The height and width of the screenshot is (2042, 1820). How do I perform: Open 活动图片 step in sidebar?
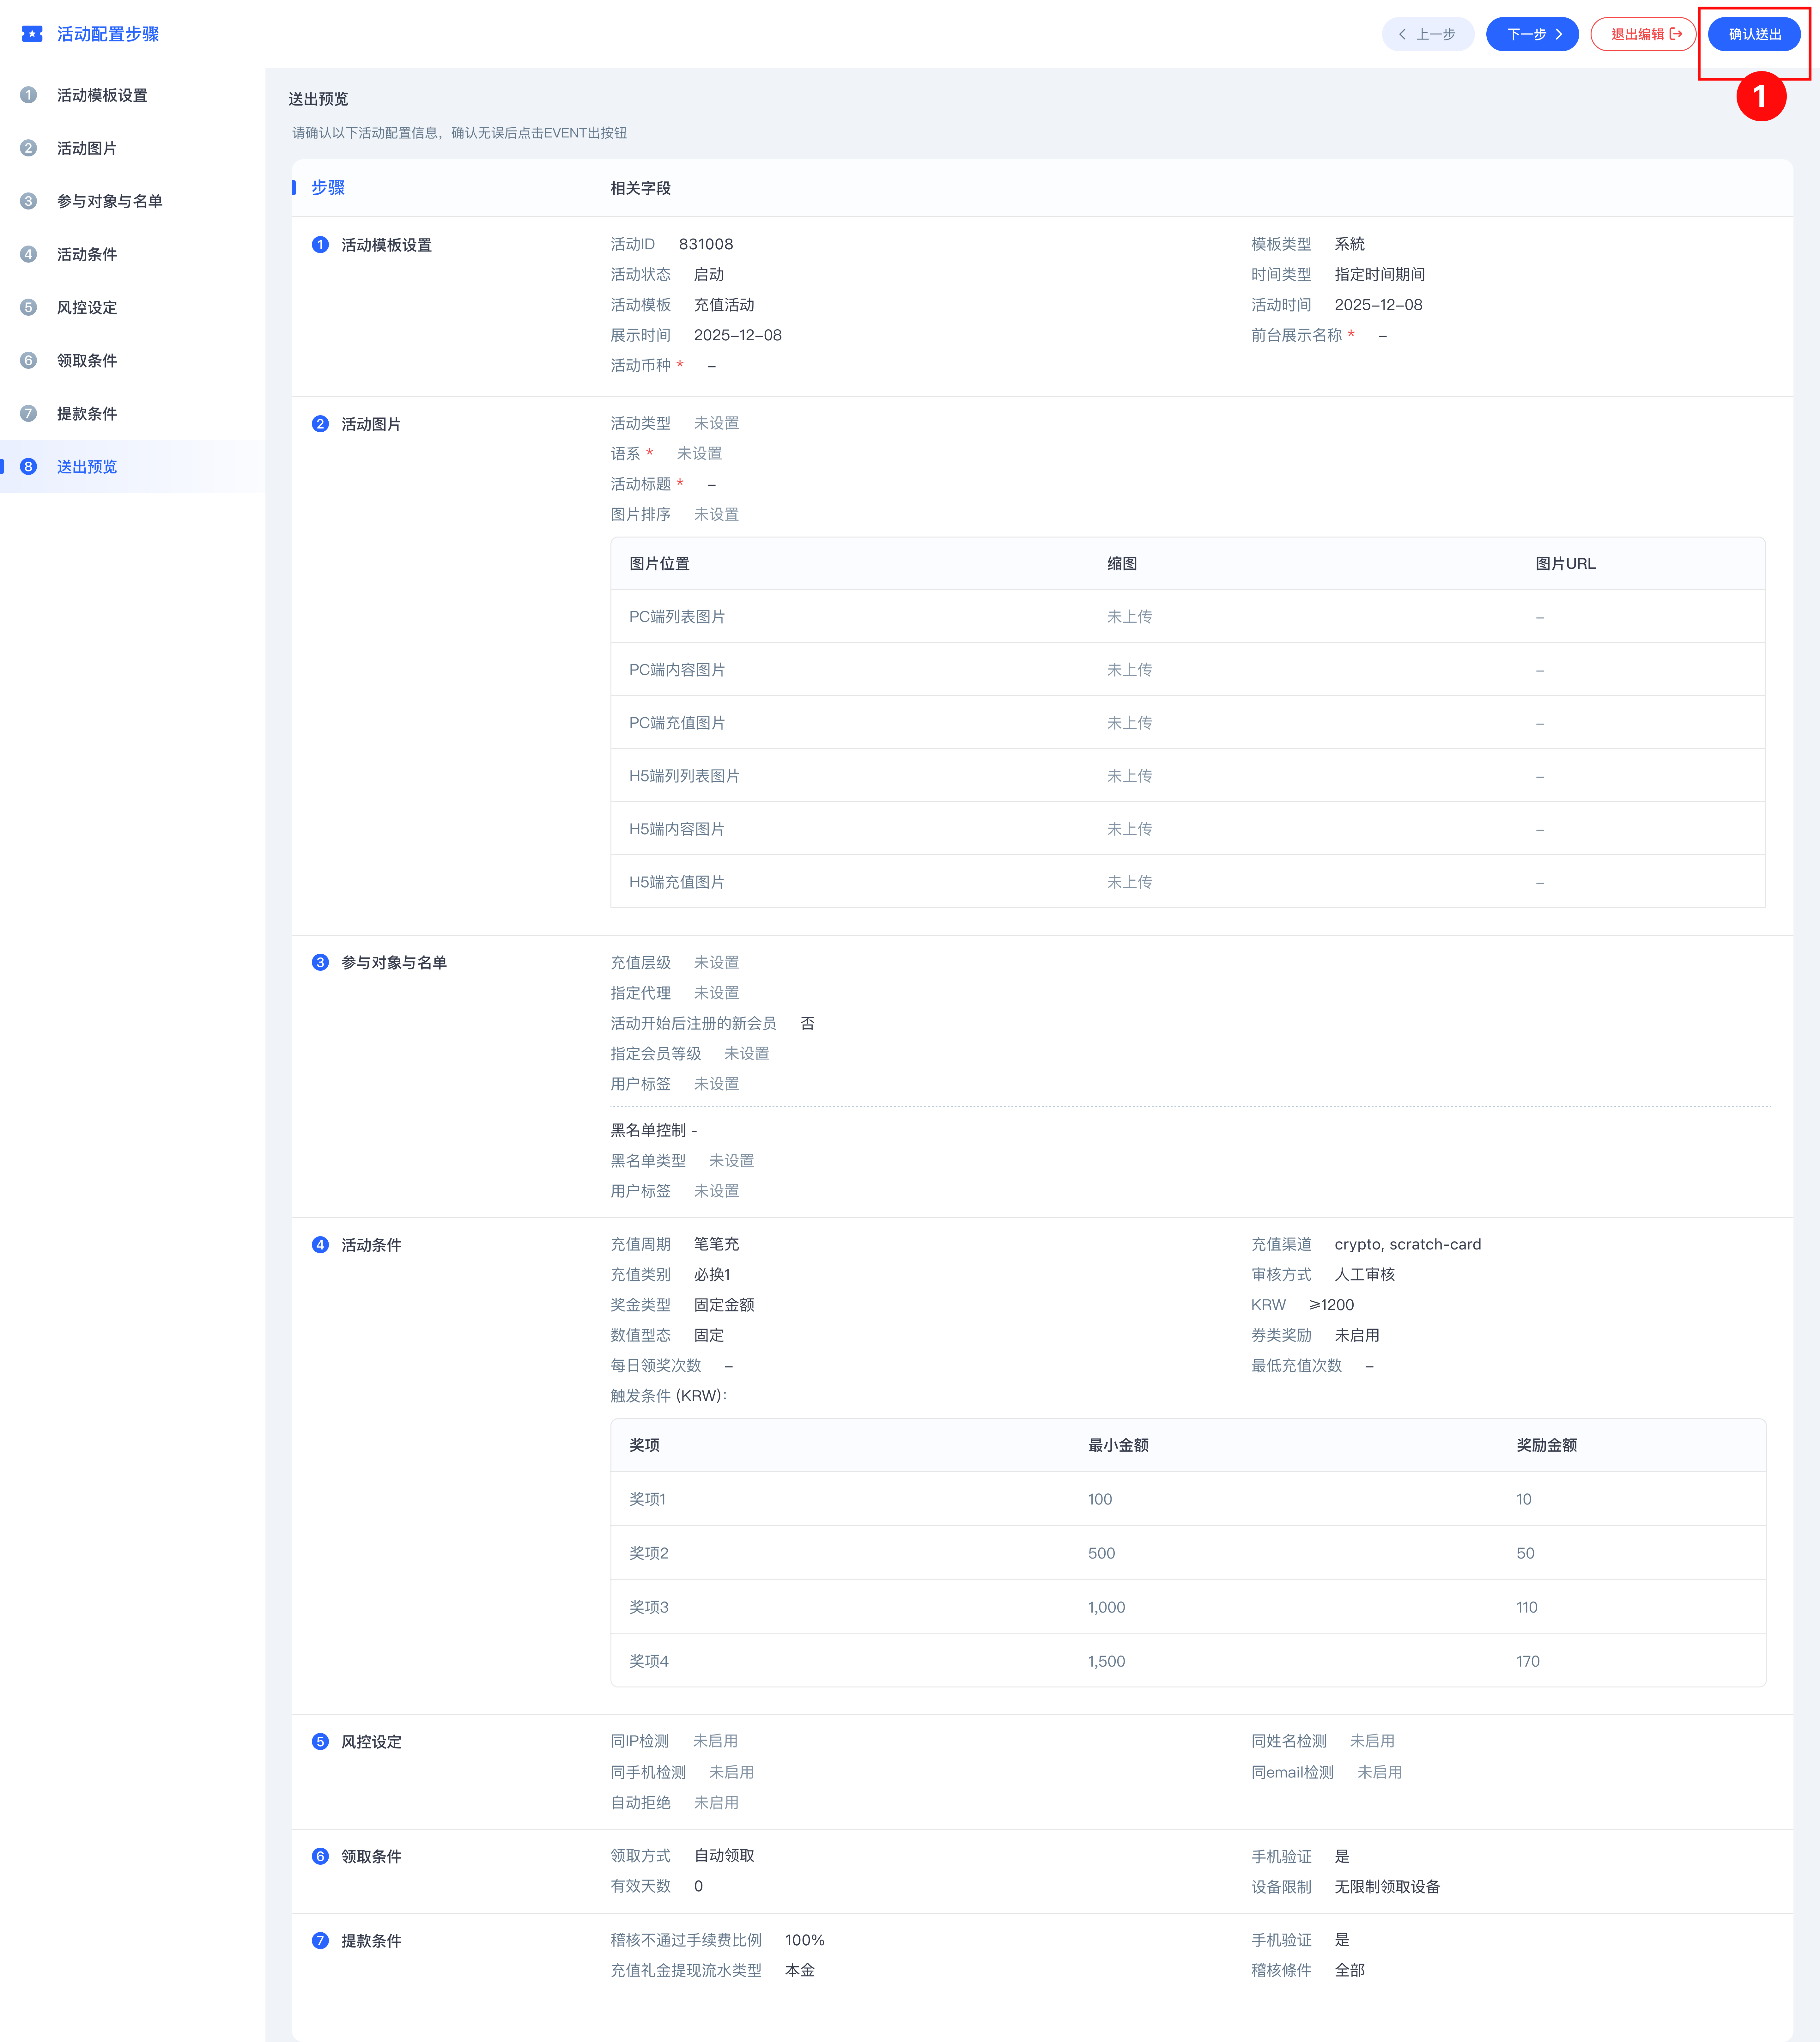pos(87,148)
